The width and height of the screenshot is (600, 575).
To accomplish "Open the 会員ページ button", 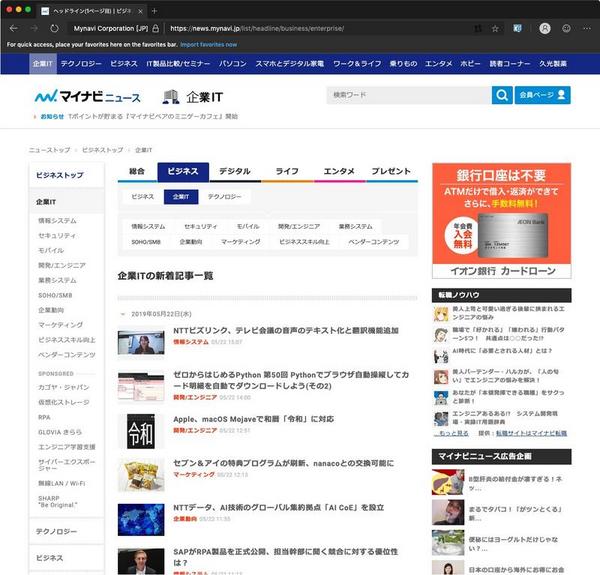I will click(543, 95).
